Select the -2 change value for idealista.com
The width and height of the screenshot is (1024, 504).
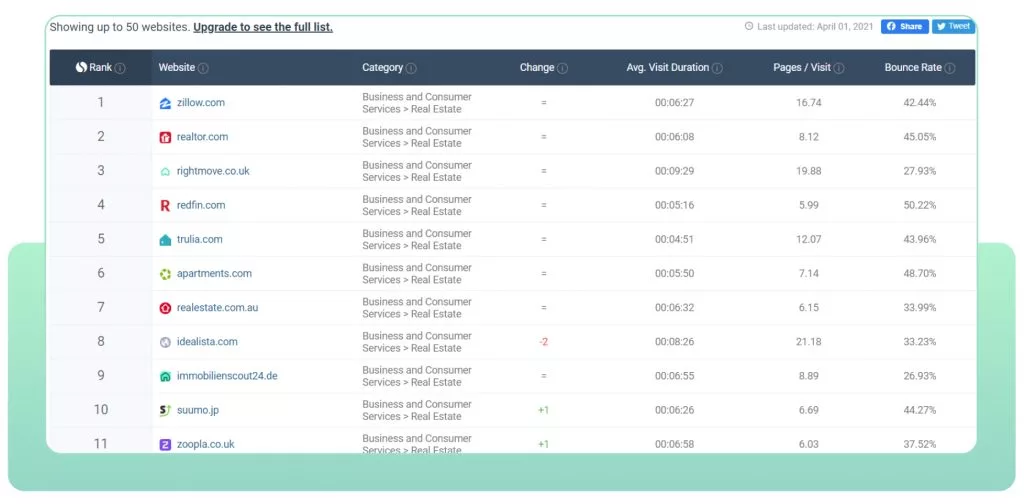[543, 341]
